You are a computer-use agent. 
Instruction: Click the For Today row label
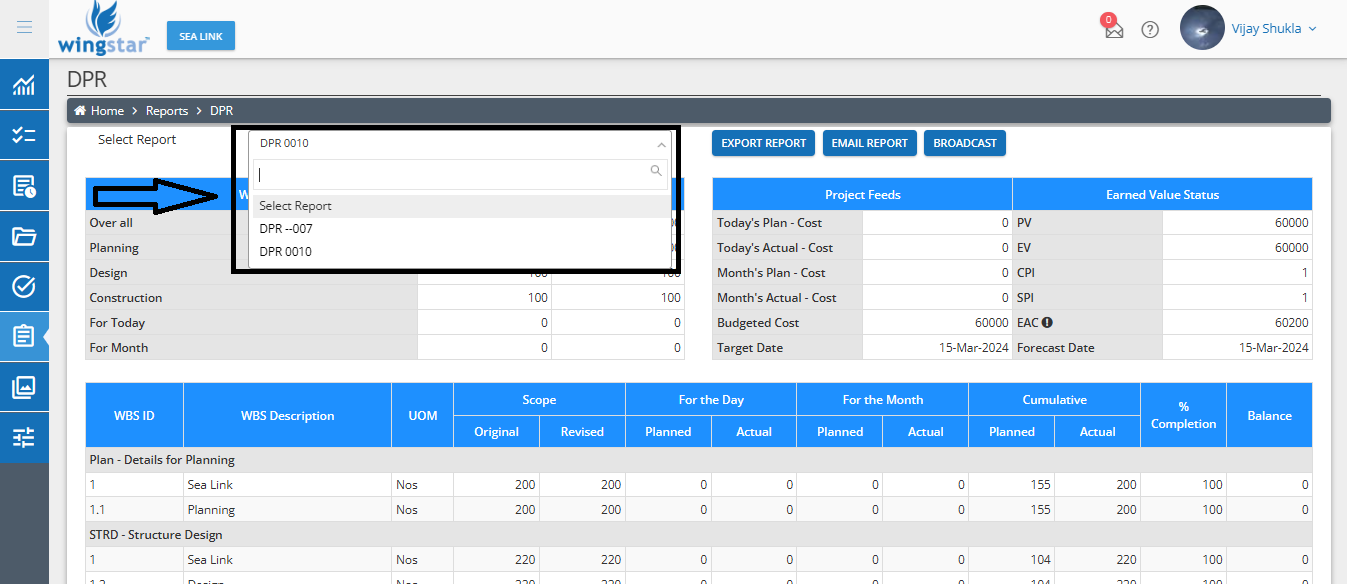pyautogui.click(x=117, y=323)
